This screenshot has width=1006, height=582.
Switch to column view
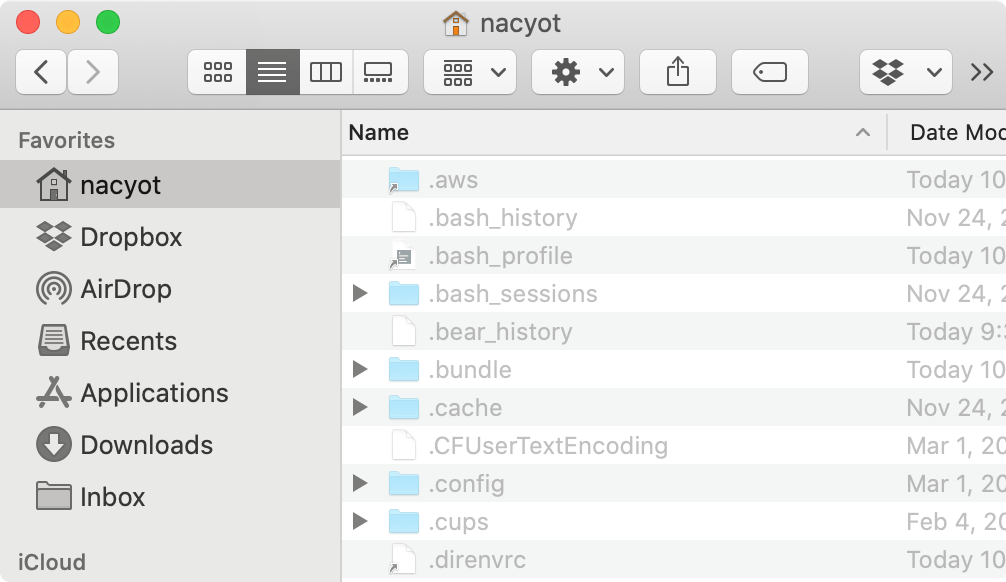tap(326, 72)
